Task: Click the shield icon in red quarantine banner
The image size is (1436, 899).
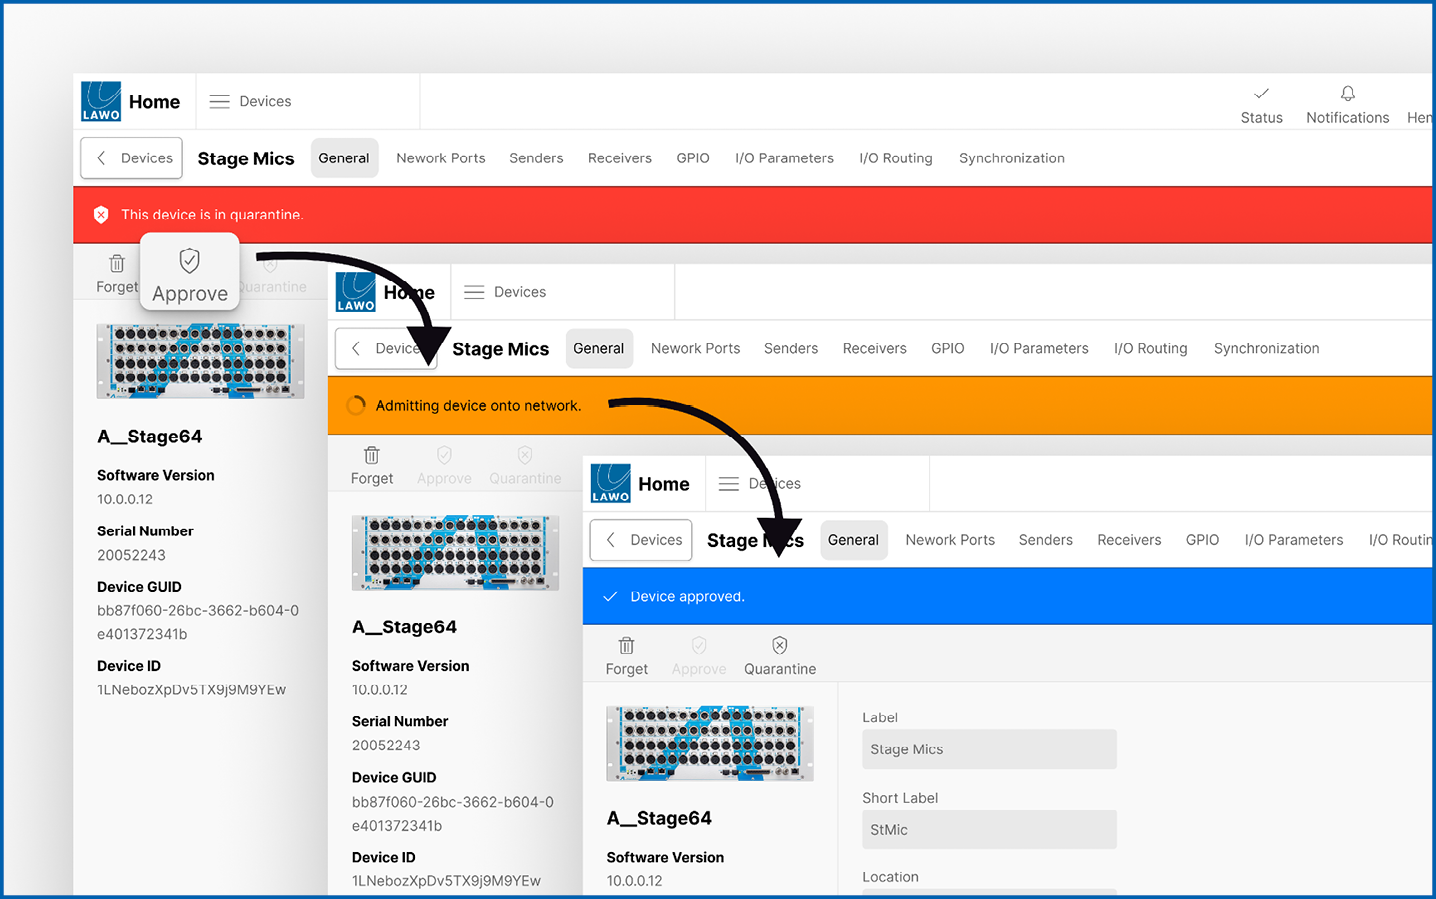Action: [x=101, y=214]
